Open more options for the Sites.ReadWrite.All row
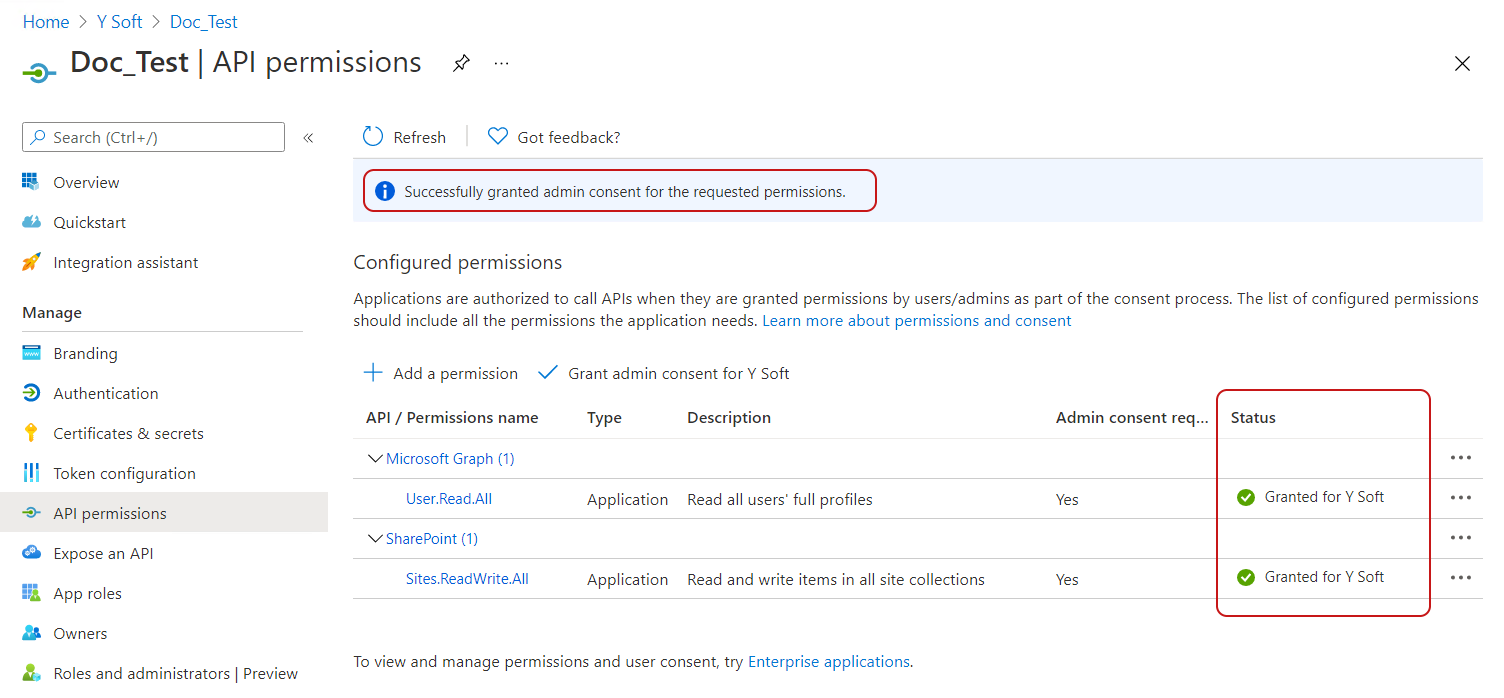 (x=1460, y=578)
